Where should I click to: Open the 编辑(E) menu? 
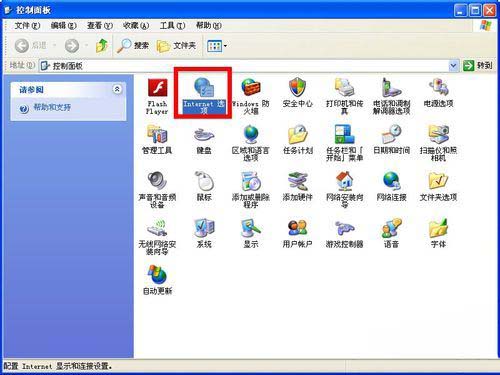63,26
